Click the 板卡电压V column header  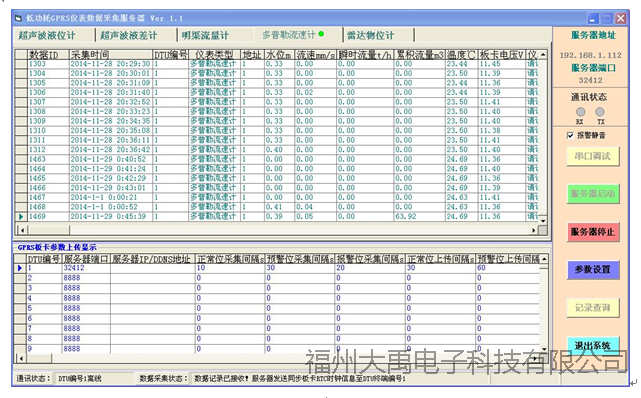[502, 55]
